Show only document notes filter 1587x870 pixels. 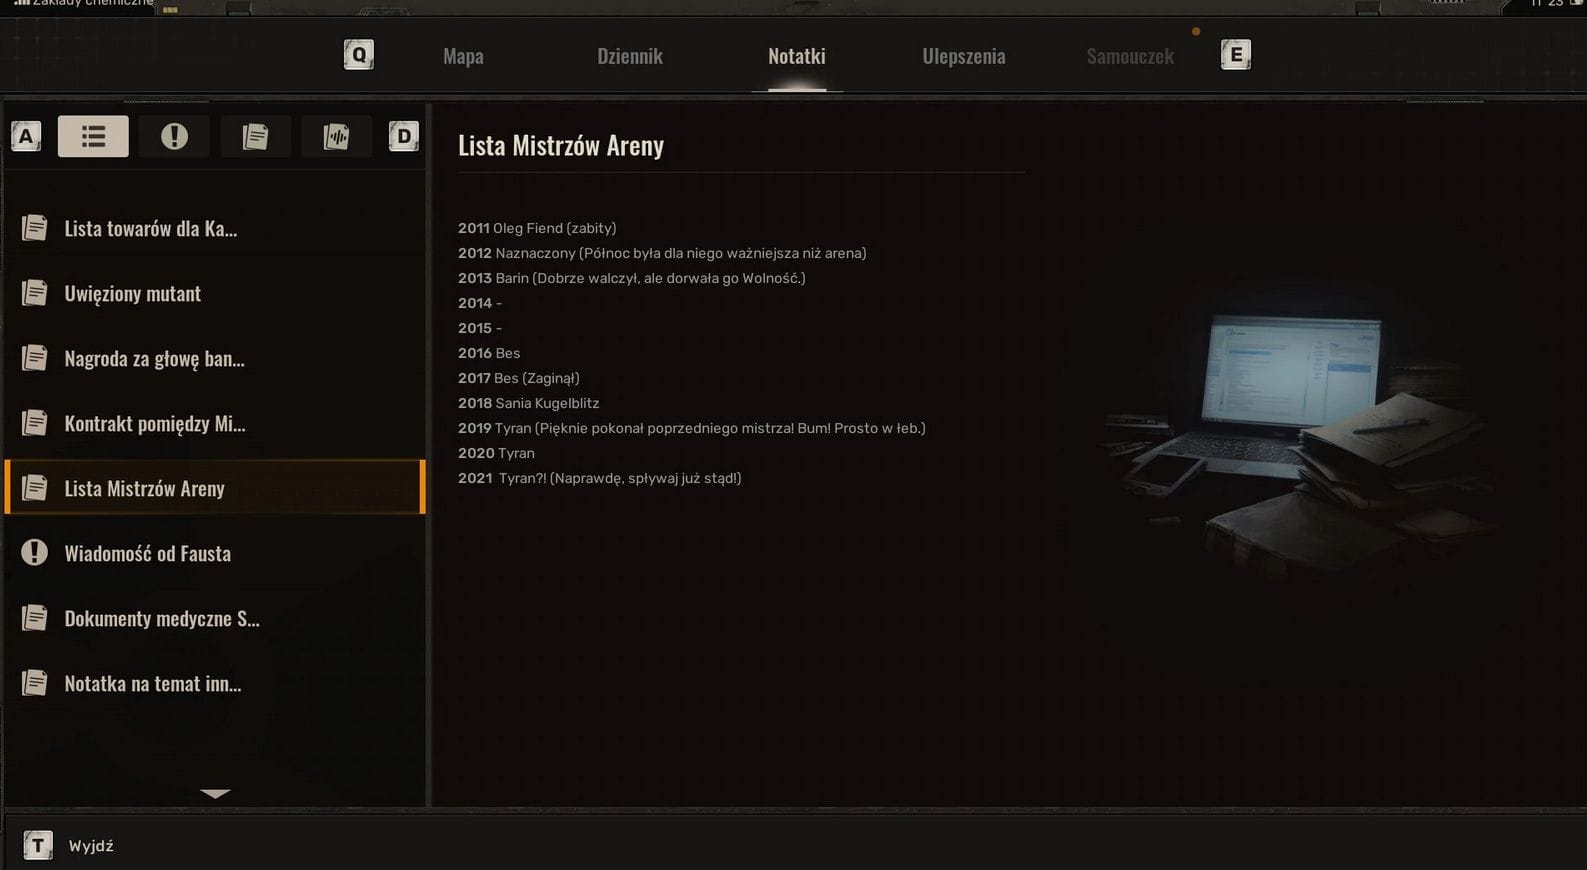(x=255, y=136)
